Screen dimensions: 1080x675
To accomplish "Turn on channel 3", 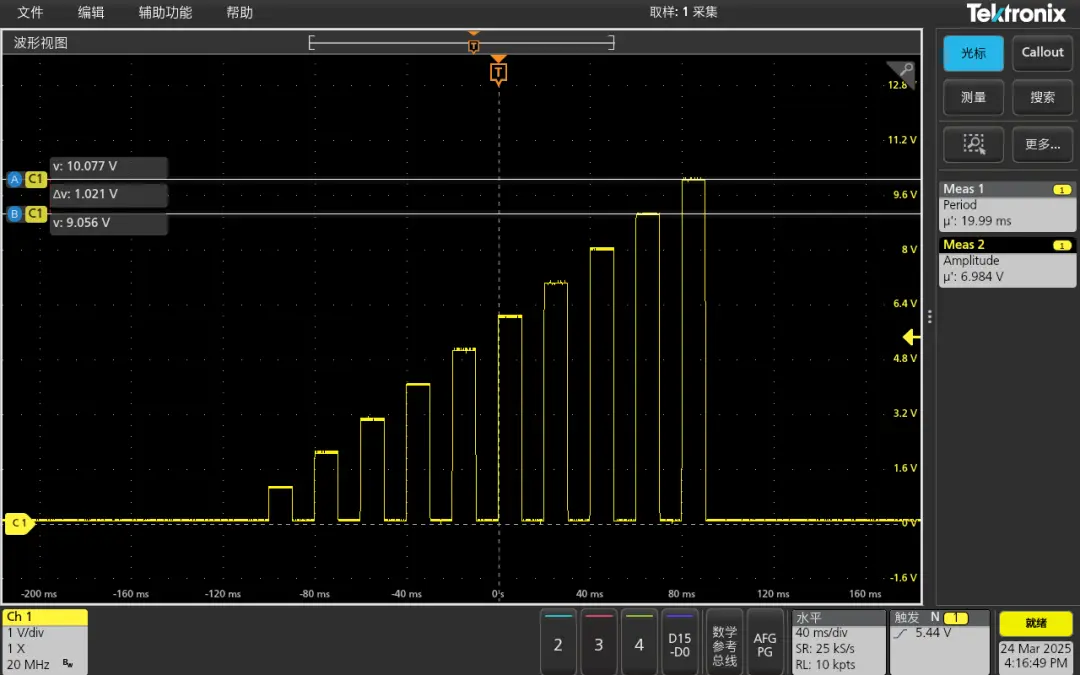I will [x=599, y=642].
